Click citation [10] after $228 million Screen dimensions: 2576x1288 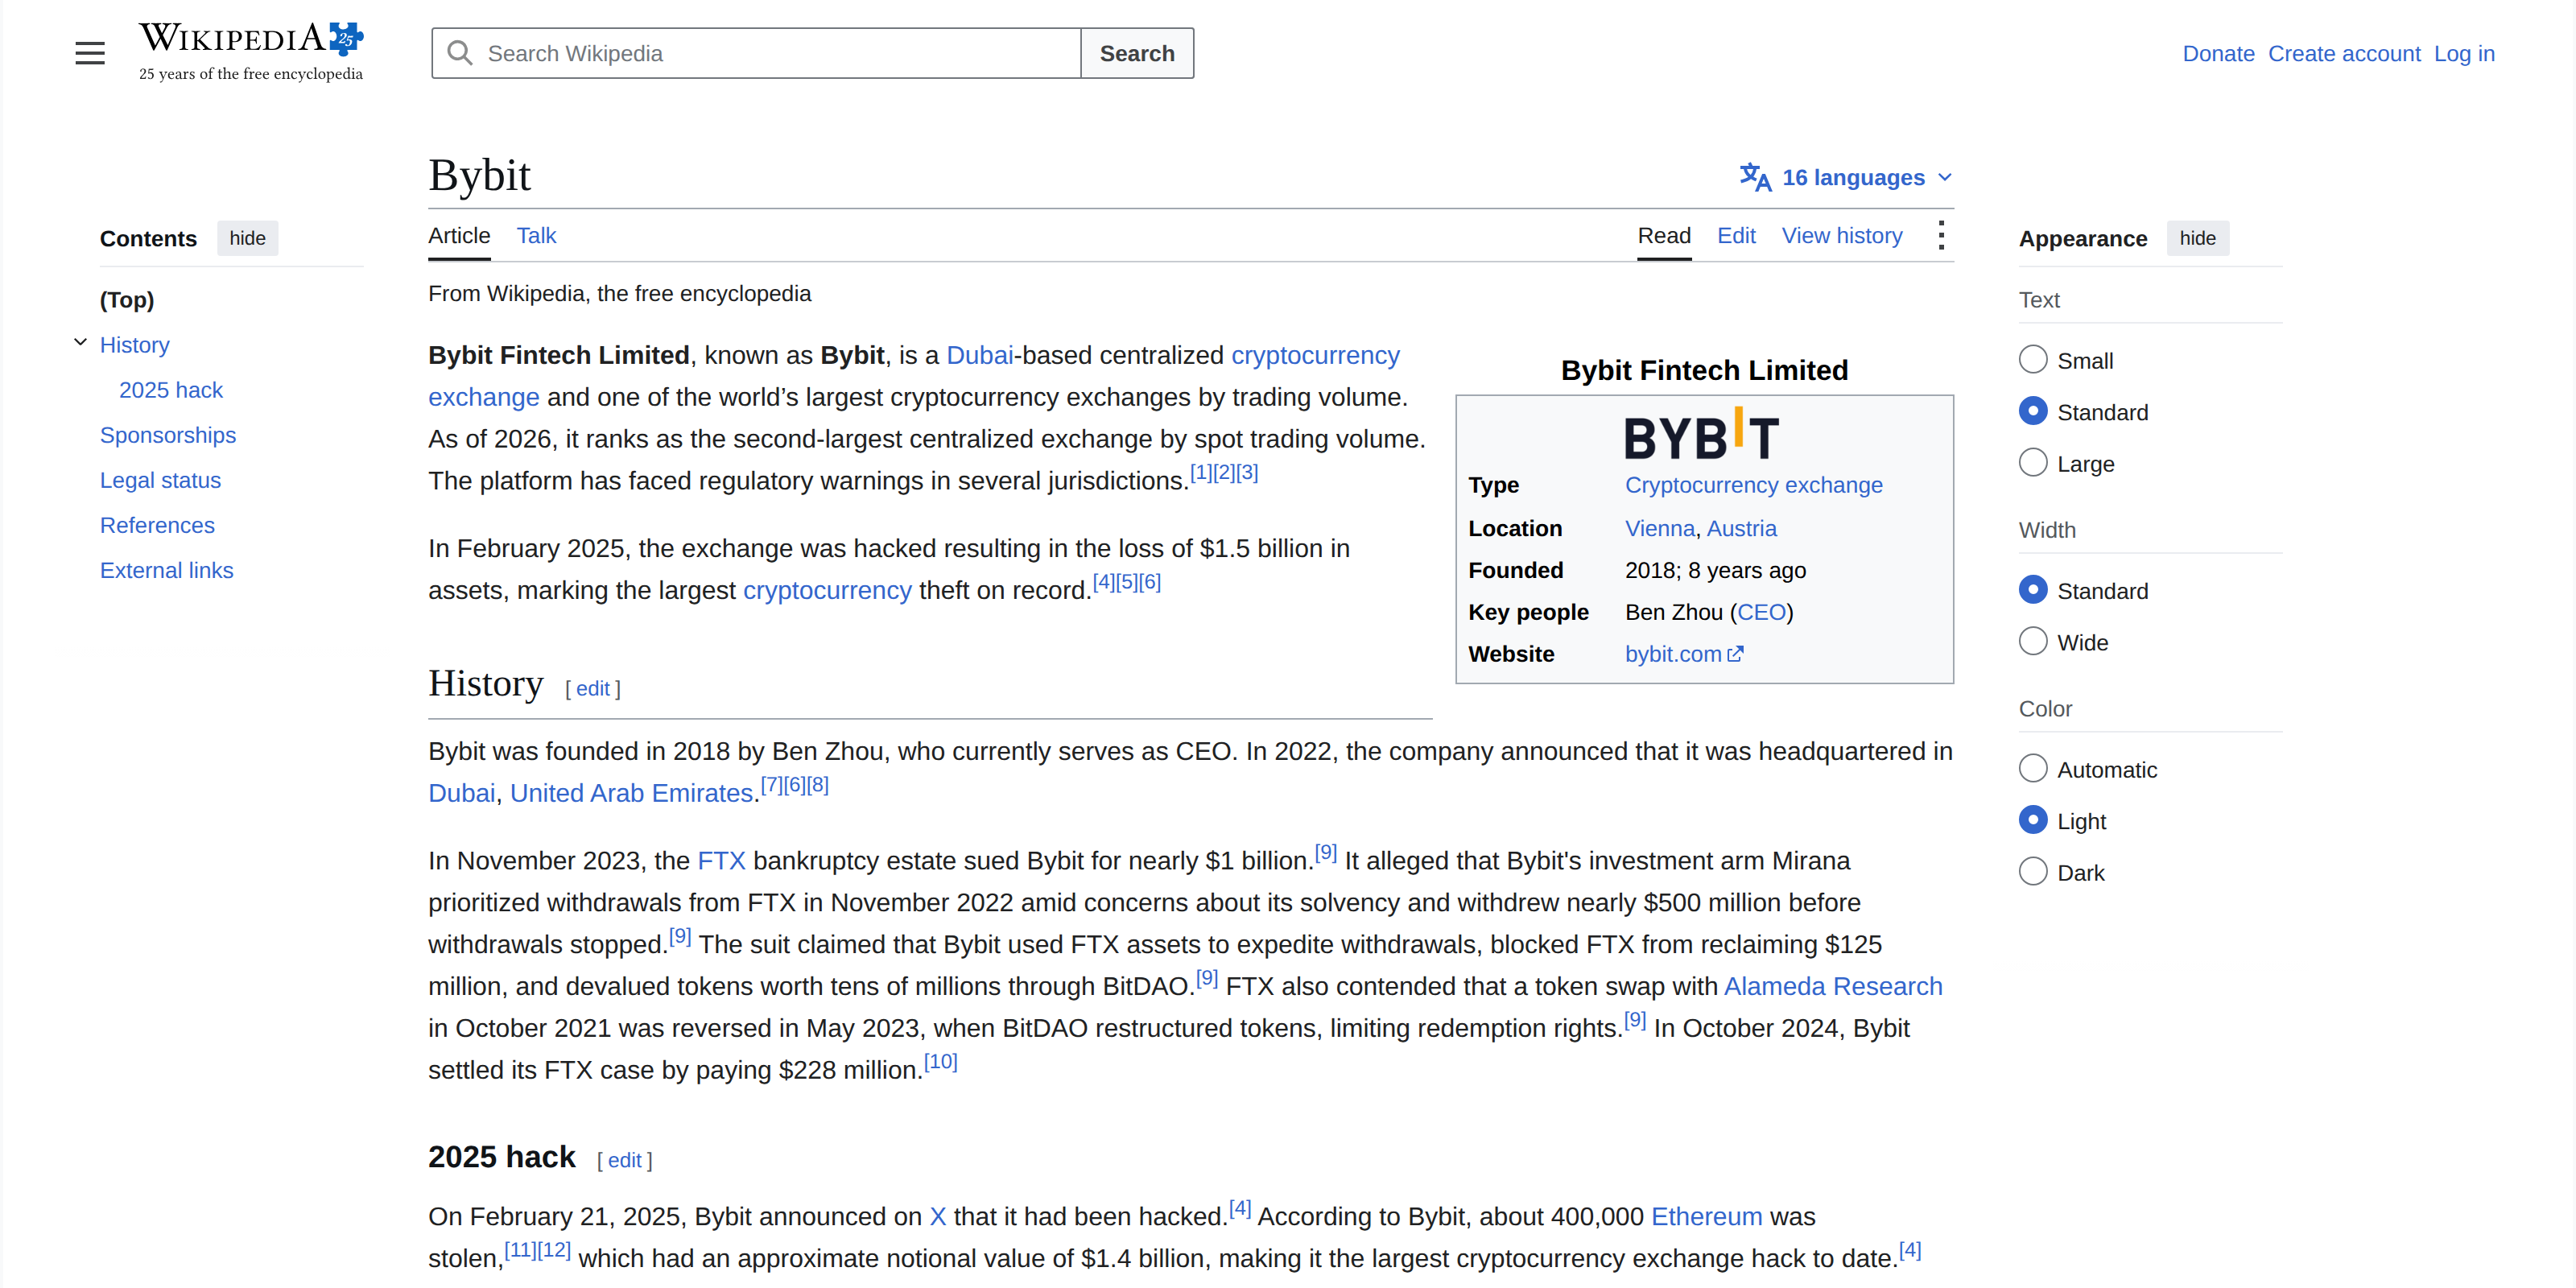click(940, 1062)
